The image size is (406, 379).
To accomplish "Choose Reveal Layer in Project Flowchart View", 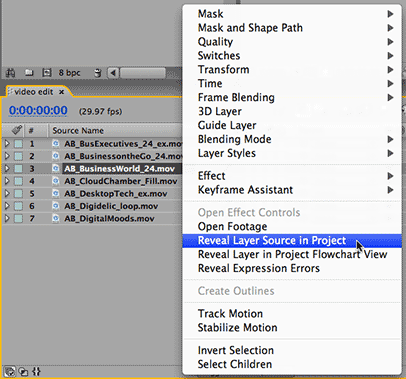I will [x=292, y=254].
